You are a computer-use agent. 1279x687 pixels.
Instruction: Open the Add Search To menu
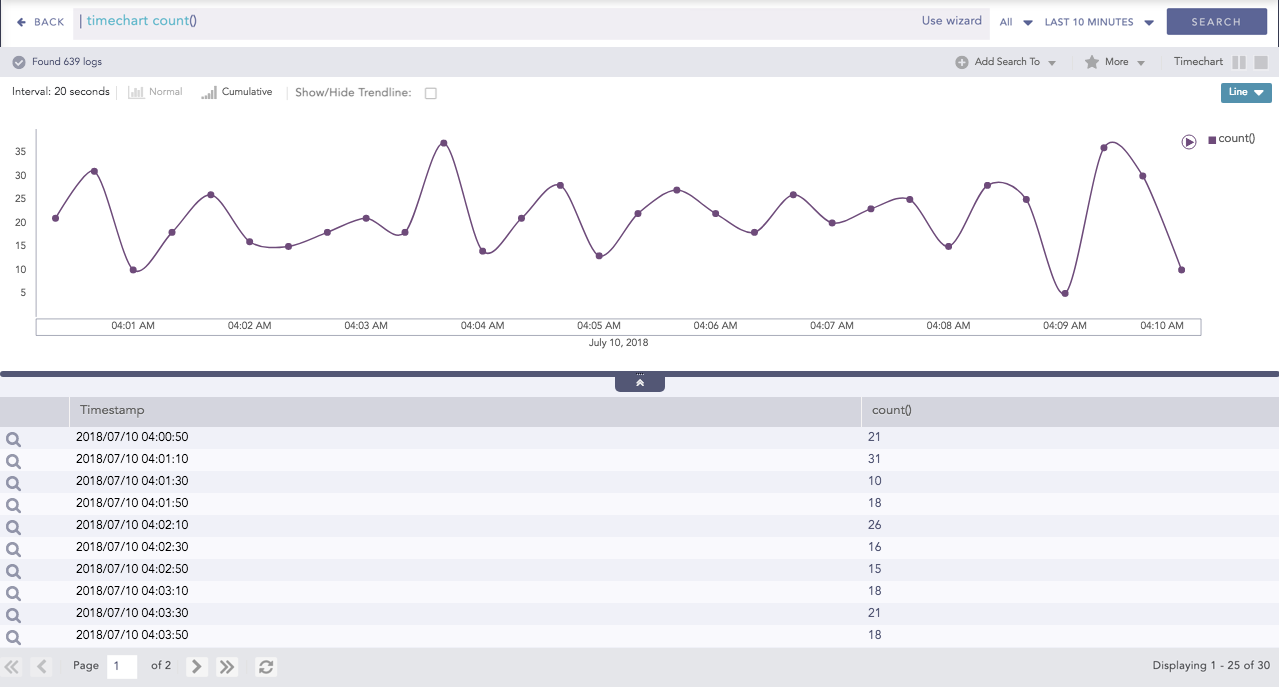click(x=1005, y=61)
